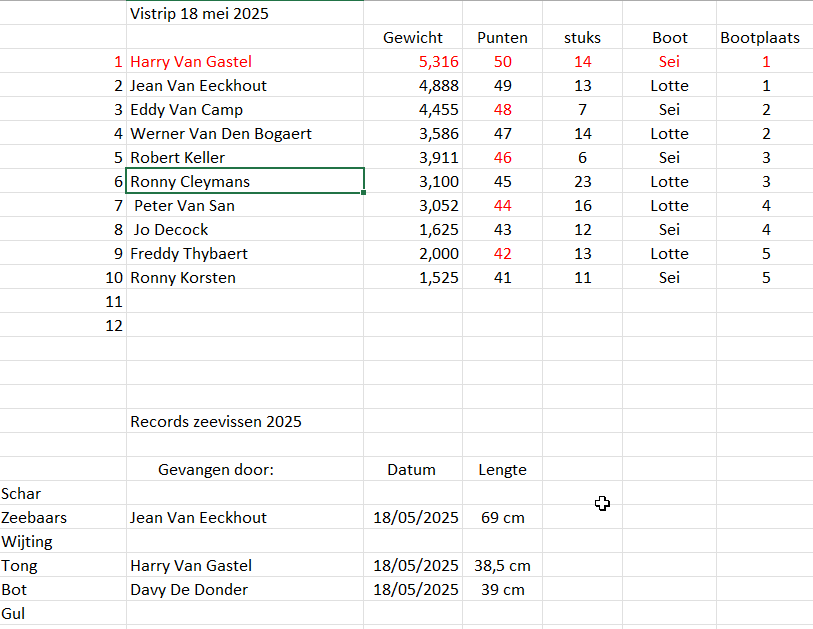Click the Eddy Van Camp name cell
813x629 pixels.
(245, 109)
